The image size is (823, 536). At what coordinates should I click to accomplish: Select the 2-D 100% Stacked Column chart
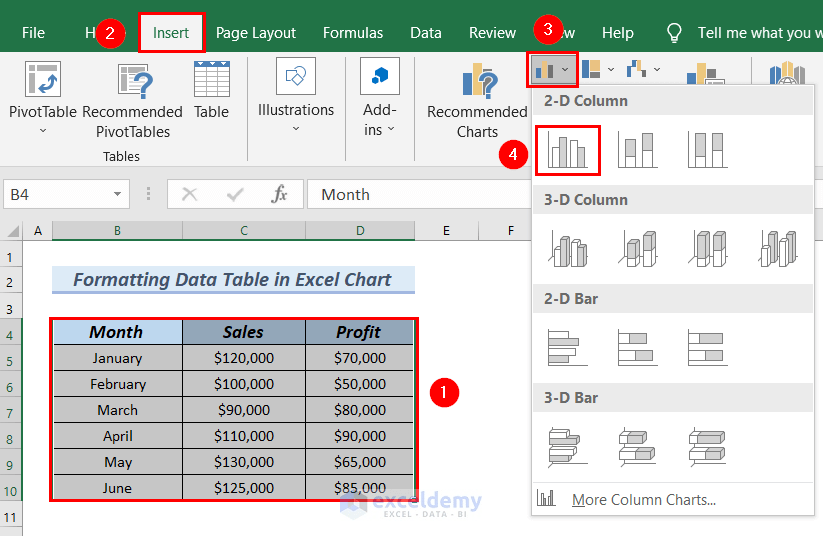click(x=708, y=150)
